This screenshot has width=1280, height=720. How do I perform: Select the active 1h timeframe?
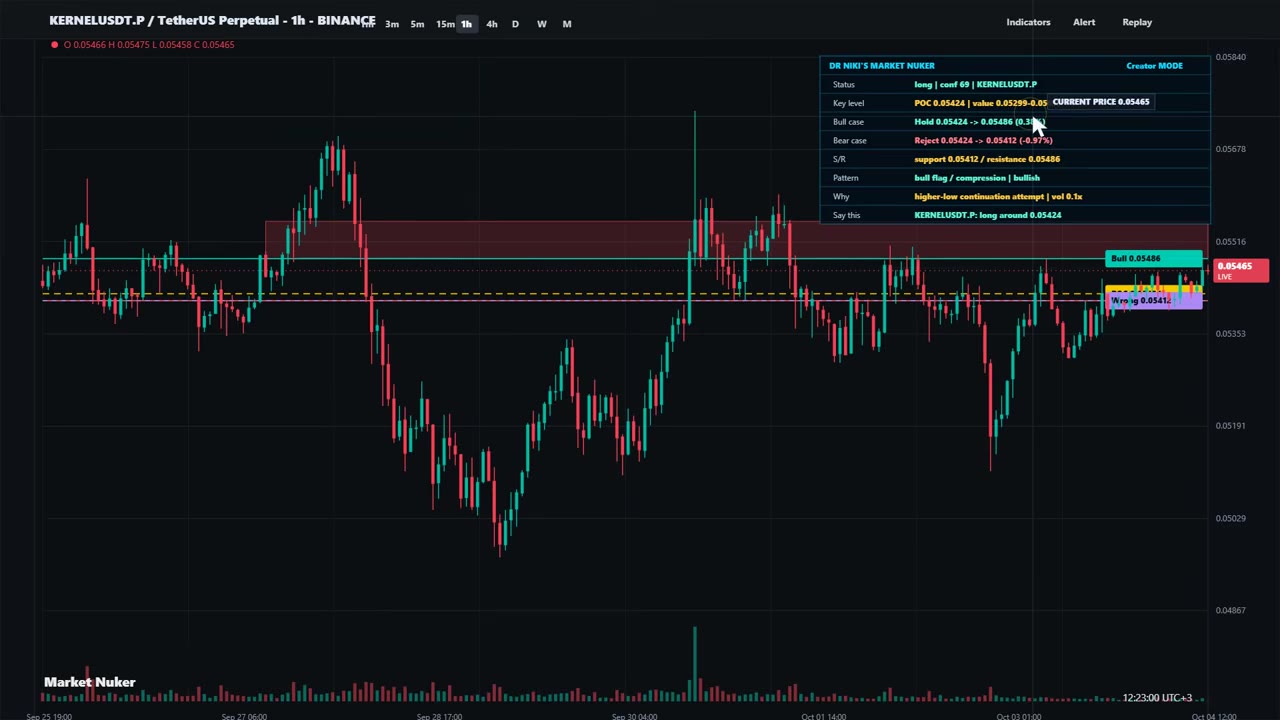466,24
